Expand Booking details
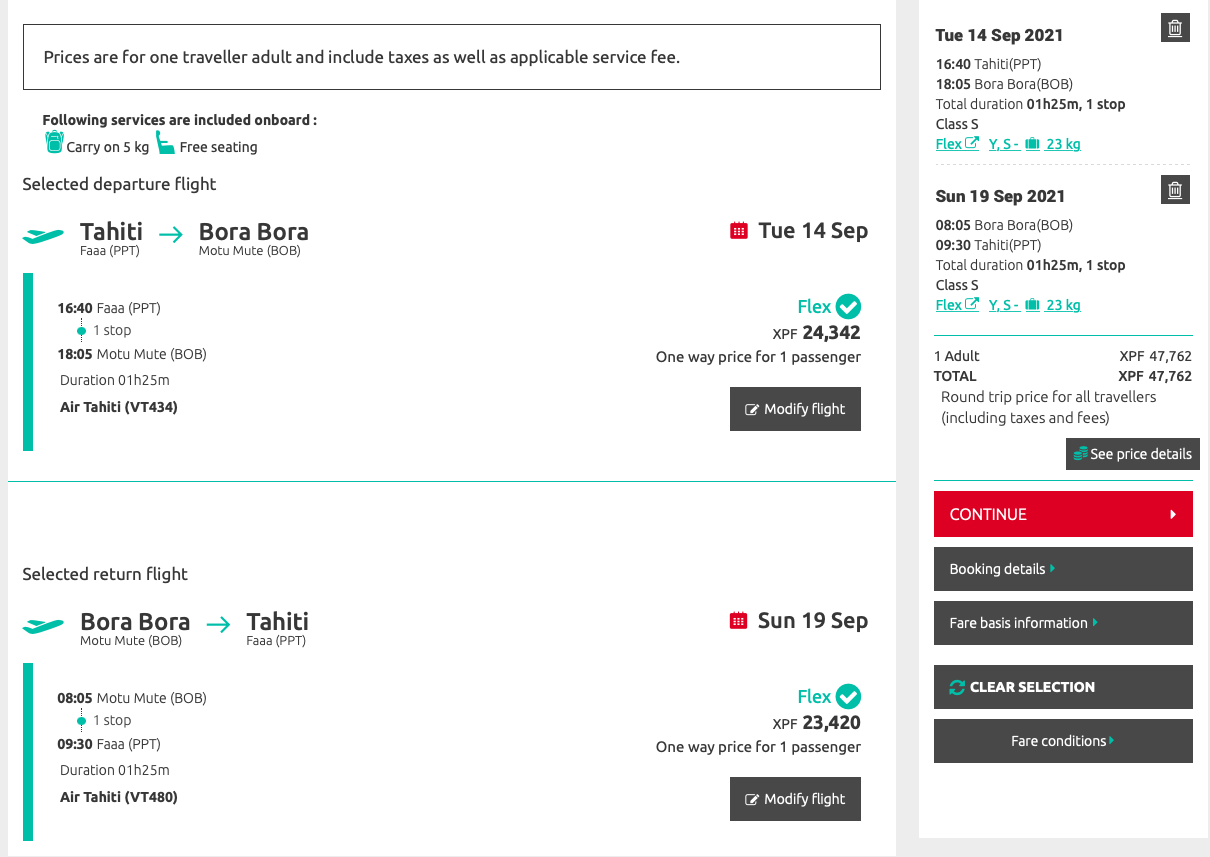Image resolution: width=1210 pixels, height=857 pixels. (x=1063, y=569)
